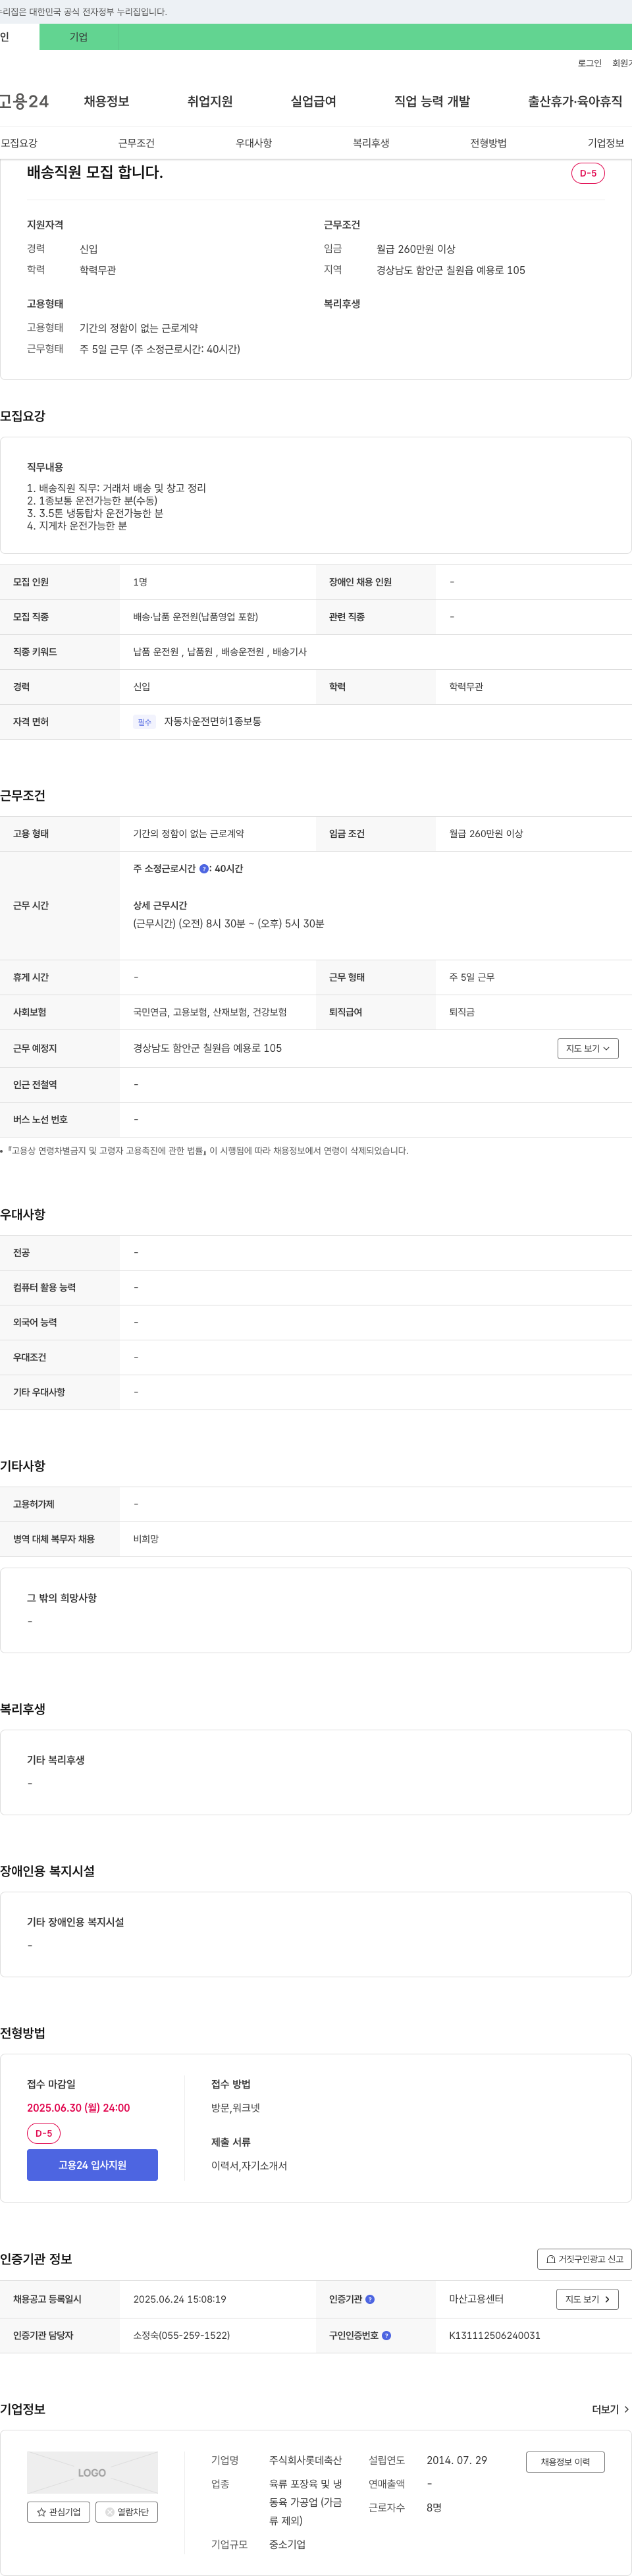Open the 실업급여 menu
Image resolution: width=632 pixels, height=2576 pixels.
(x=313, y=101)
